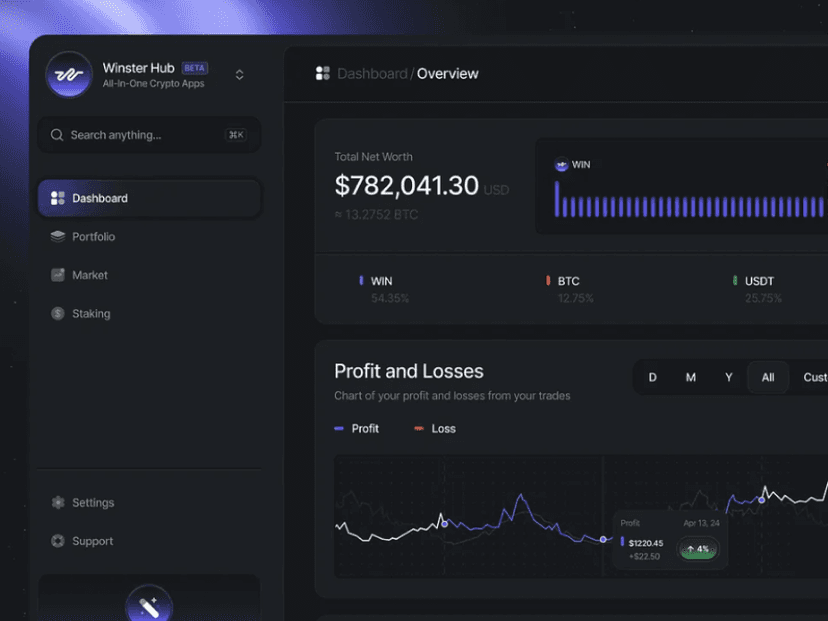Image resolution: width=828 pixels, height=621 pixels.
Task: Click the Market chart icon
Action: pos(57,275)
